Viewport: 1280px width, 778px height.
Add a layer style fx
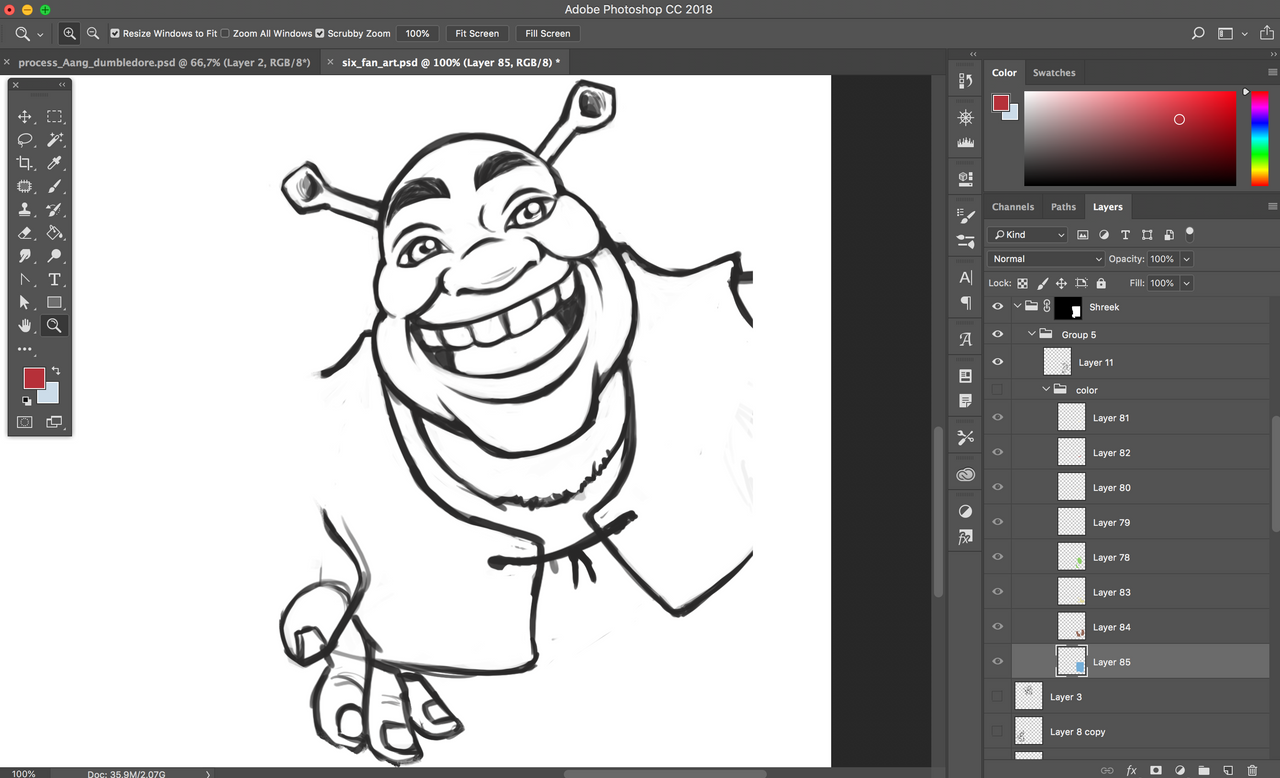(1131, 771)
